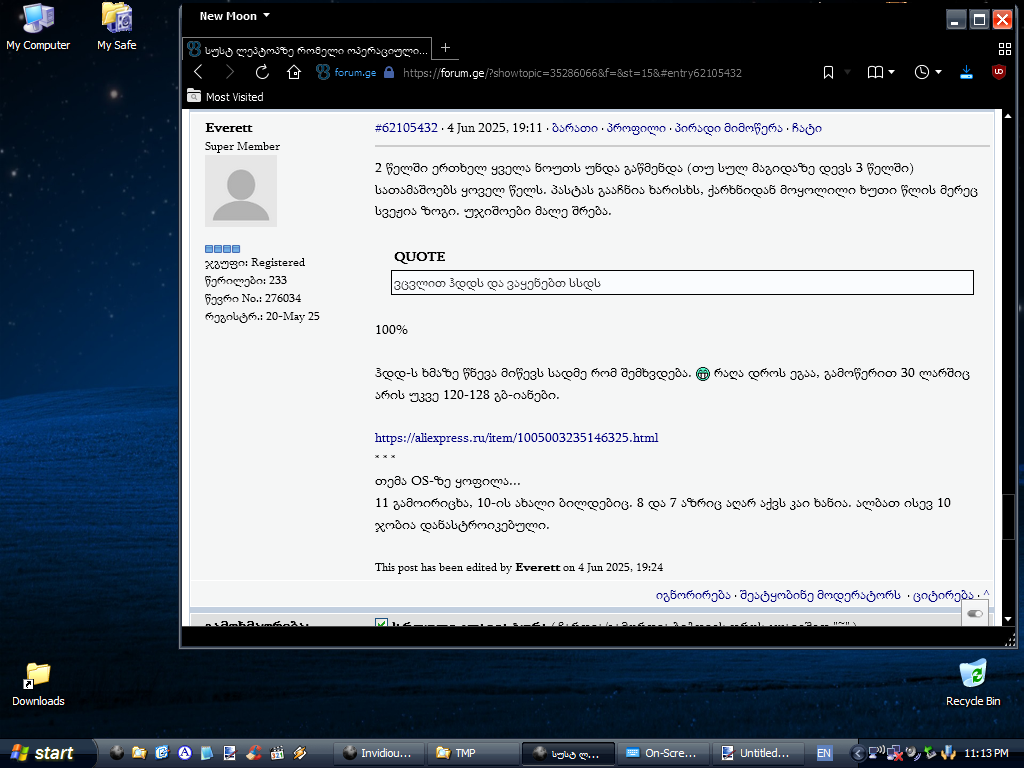Viewport: 1024px width, 768px height.
Task: Click the 'Super Member' rank text
Action: pos(242,146)
